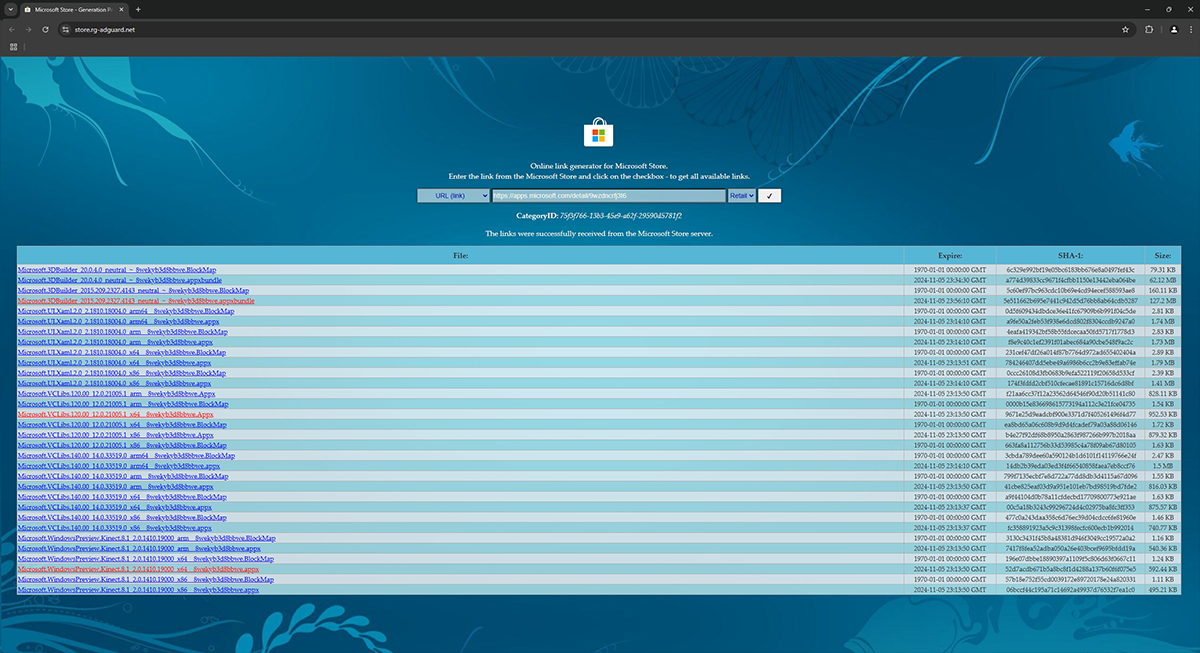Open the tab search chevron
The image size is (1200, 653).
9,9
